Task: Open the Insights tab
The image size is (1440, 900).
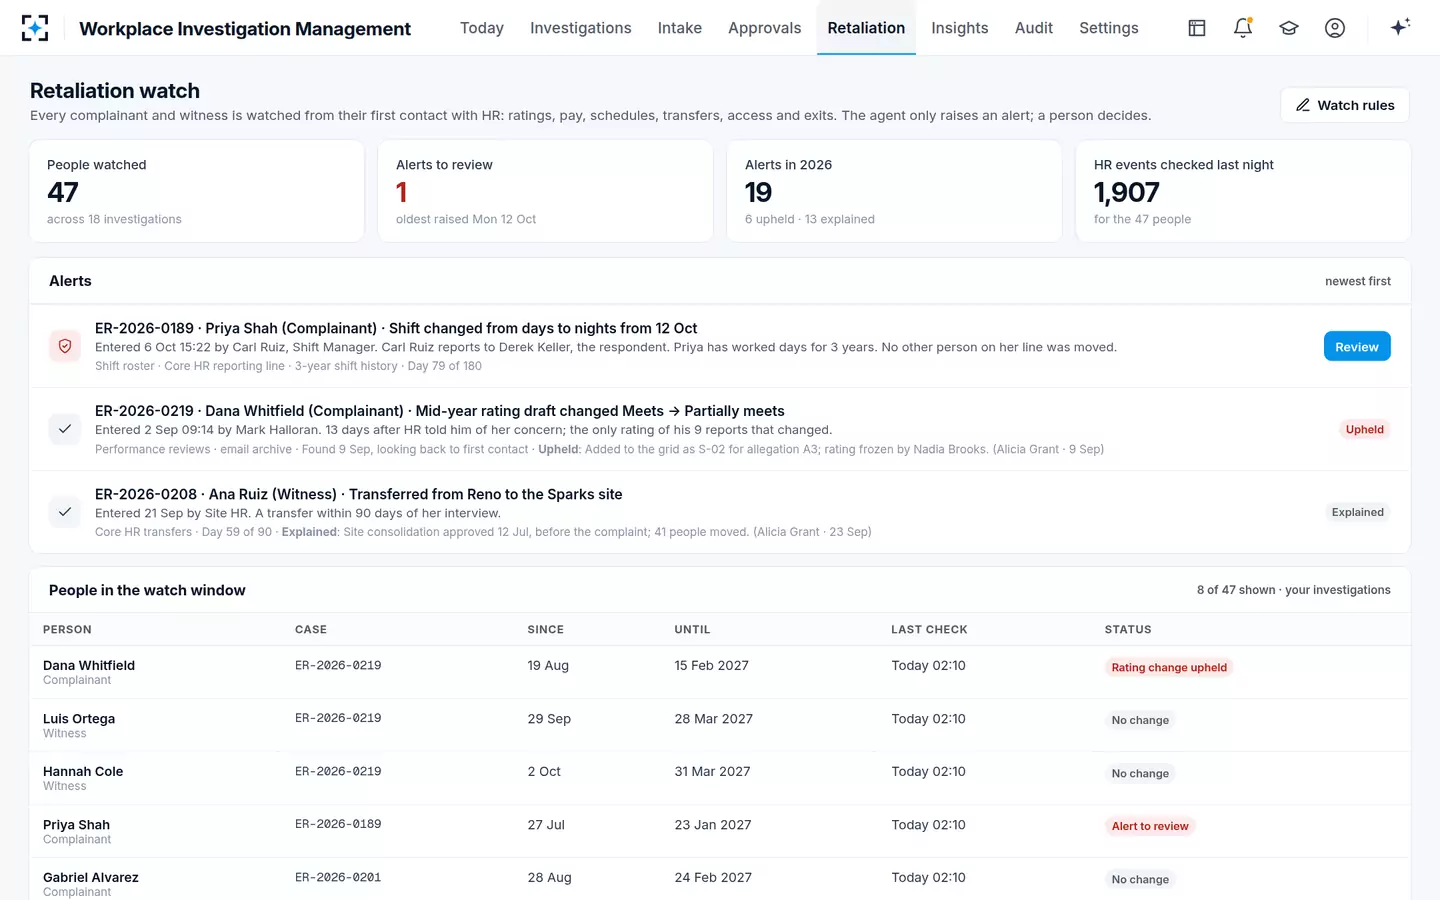Action: pos(960,28)
